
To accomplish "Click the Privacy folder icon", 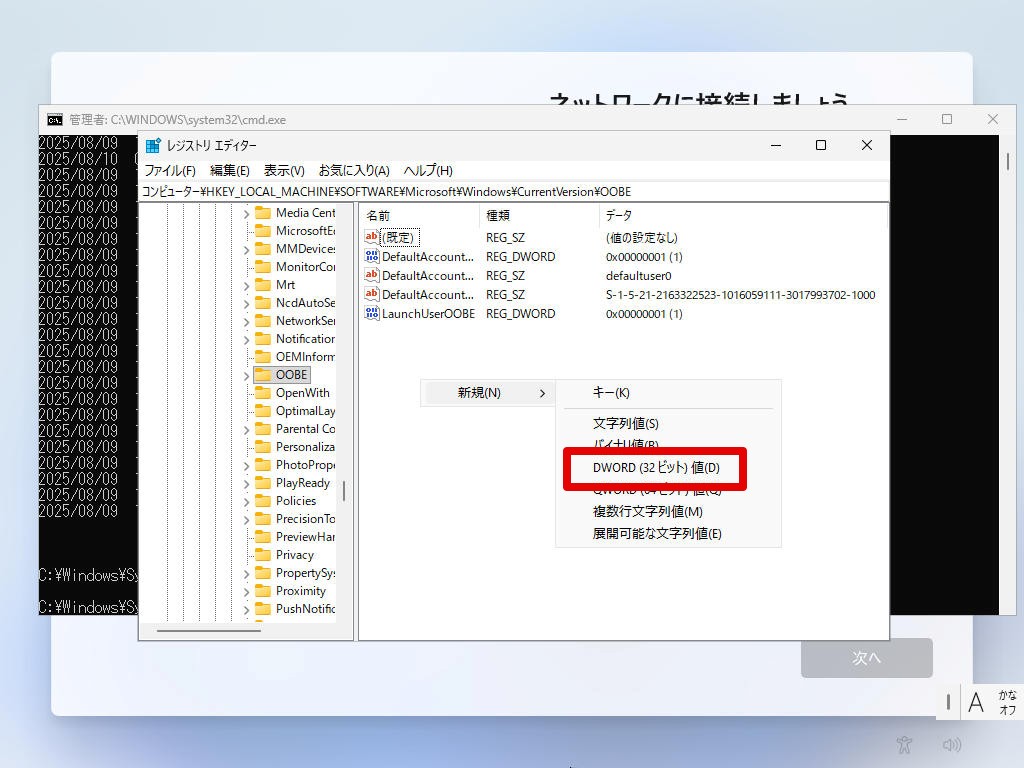I will [x=263, y=554].
